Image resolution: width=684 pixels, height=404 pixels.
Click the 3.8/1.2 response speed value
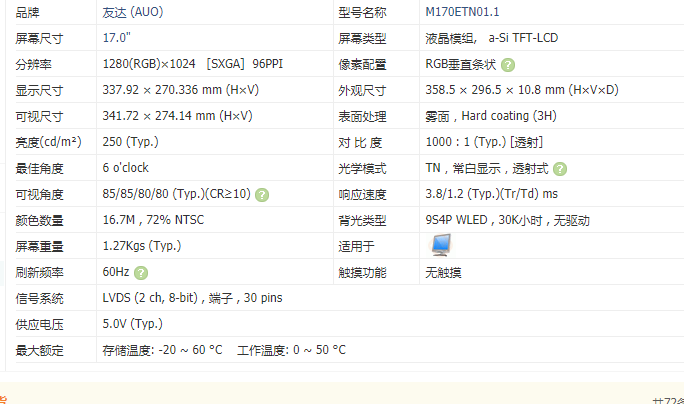491,194
